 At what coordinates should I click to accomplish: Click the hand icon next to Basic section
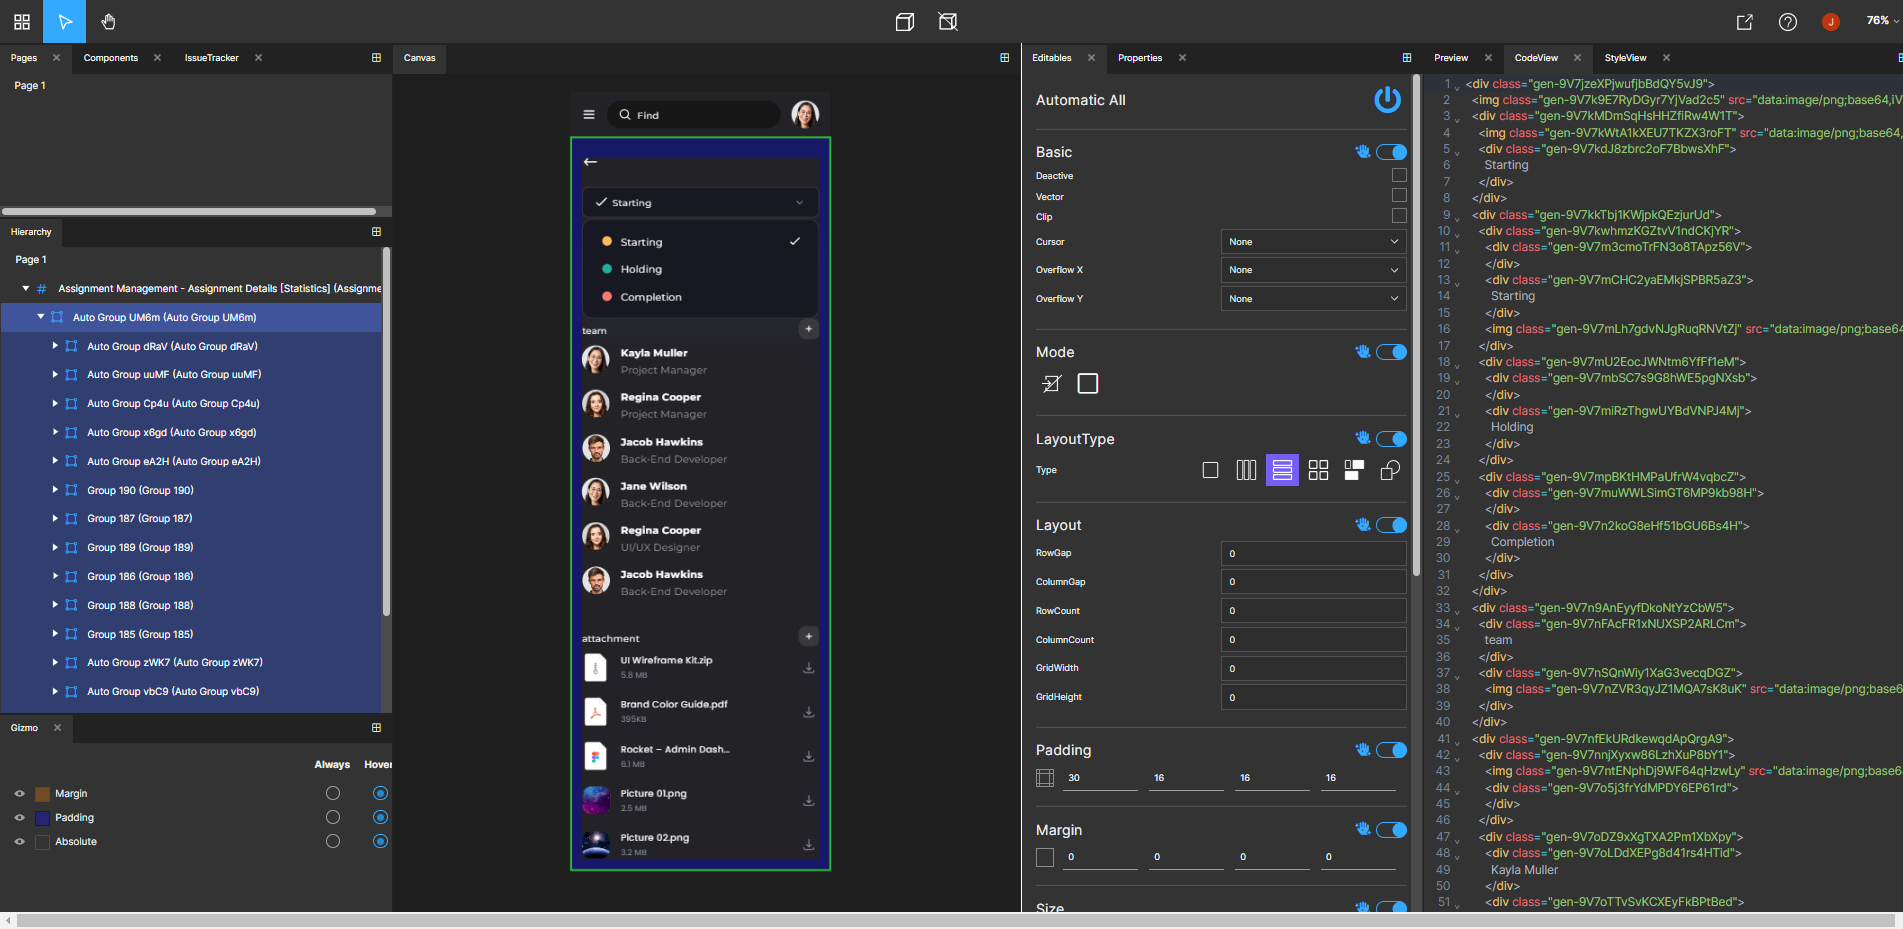[1363, 152]
